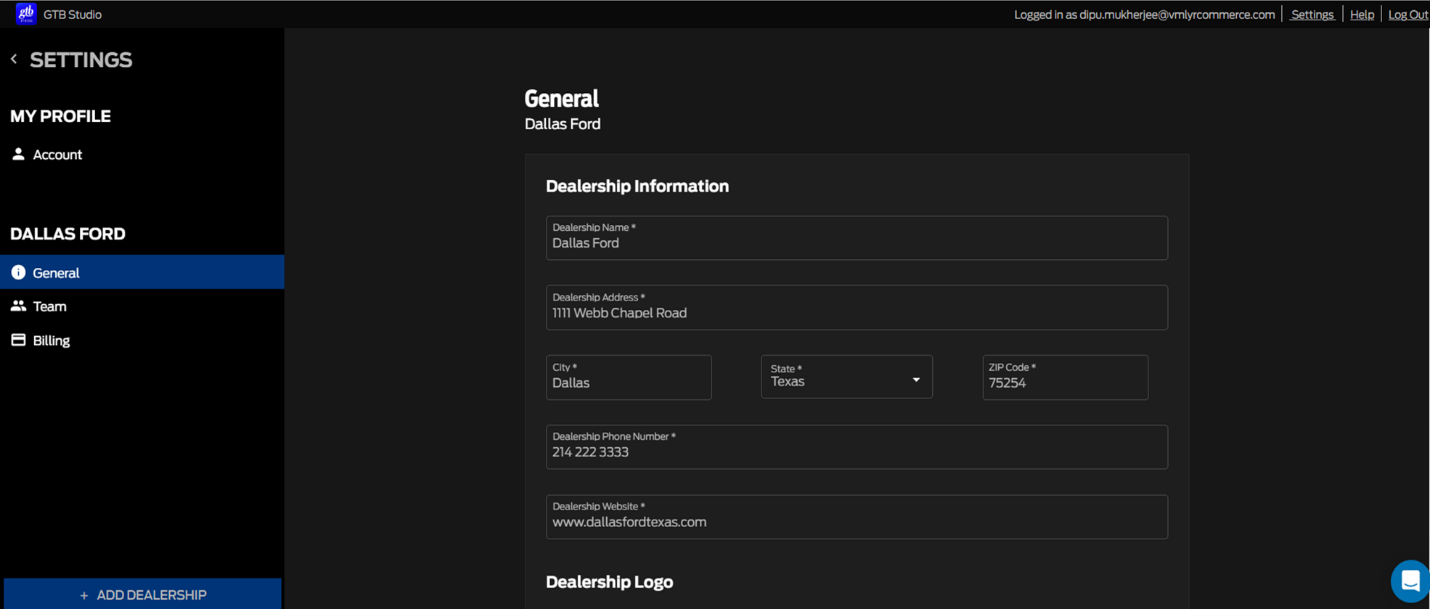Click the Add Dealership button
The height and width of the screenshot is (609, 1430).
pyautogui.click(x=142, y=594)
